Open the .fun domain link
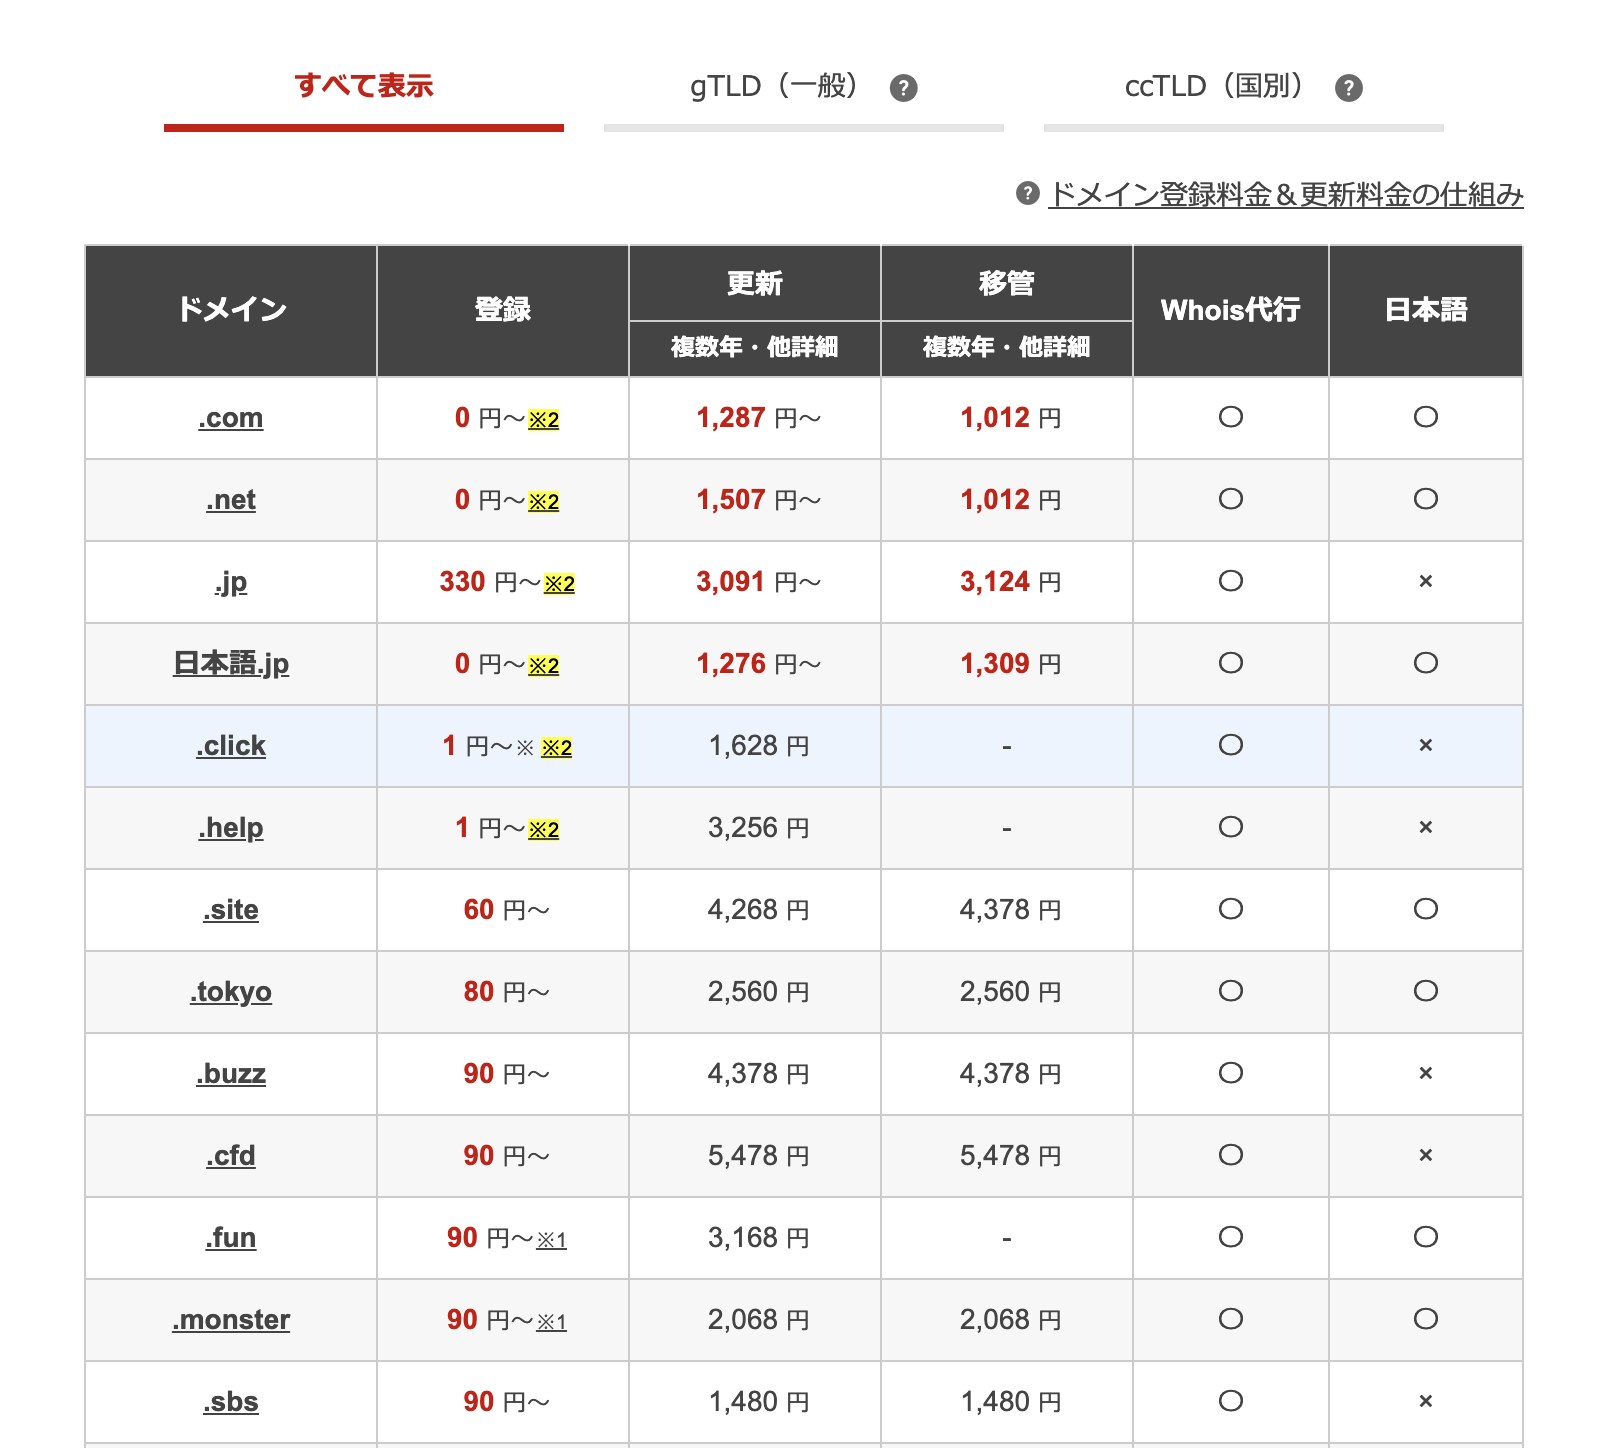1620x1448 pixels. coord(231,1238)
